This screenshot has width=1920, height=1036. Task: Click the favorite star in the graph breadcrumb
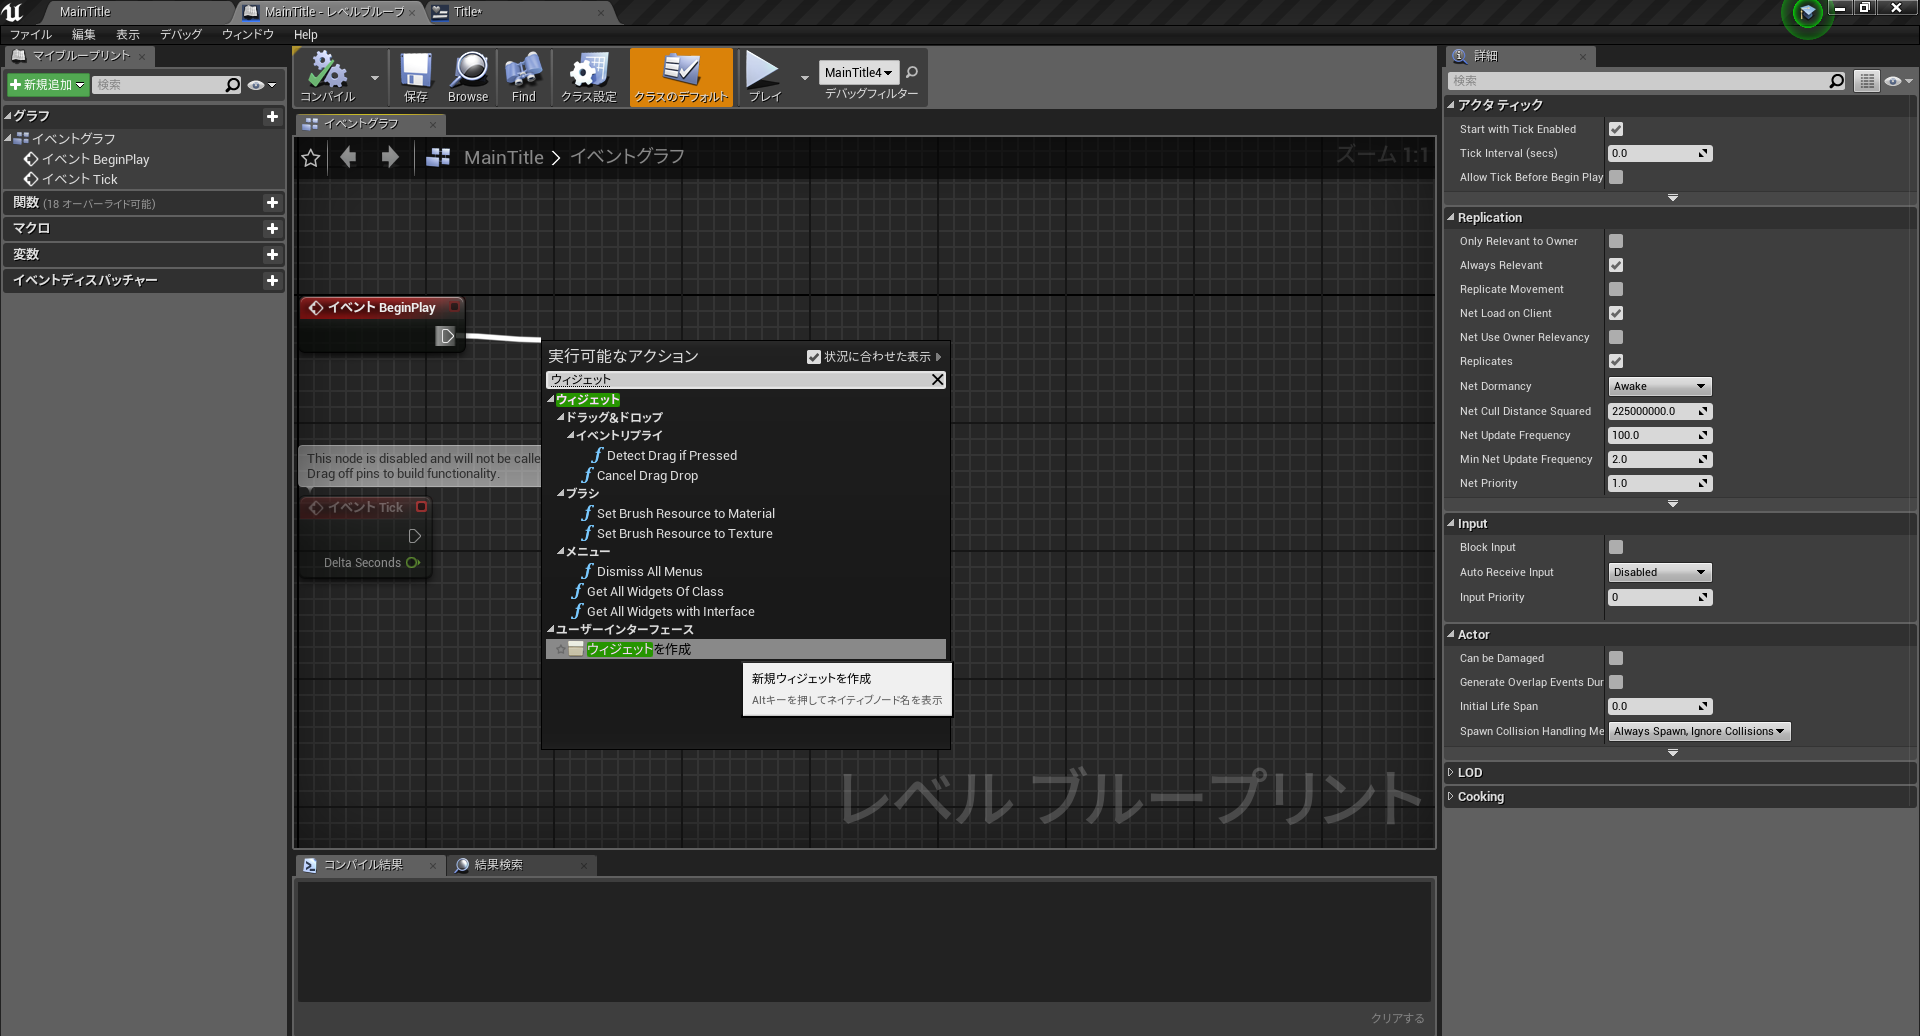click(x=310, y=157)
